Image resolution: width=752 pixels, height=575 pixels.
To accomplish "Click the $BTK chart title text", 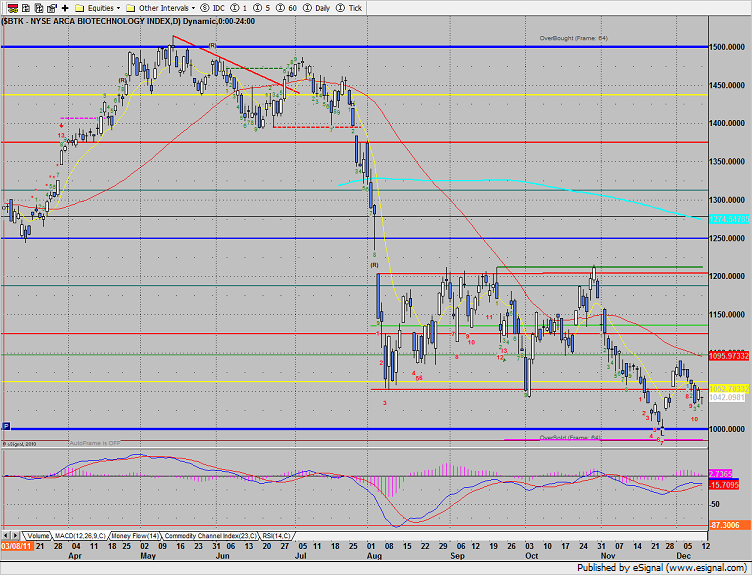I will tap(129, 21).
